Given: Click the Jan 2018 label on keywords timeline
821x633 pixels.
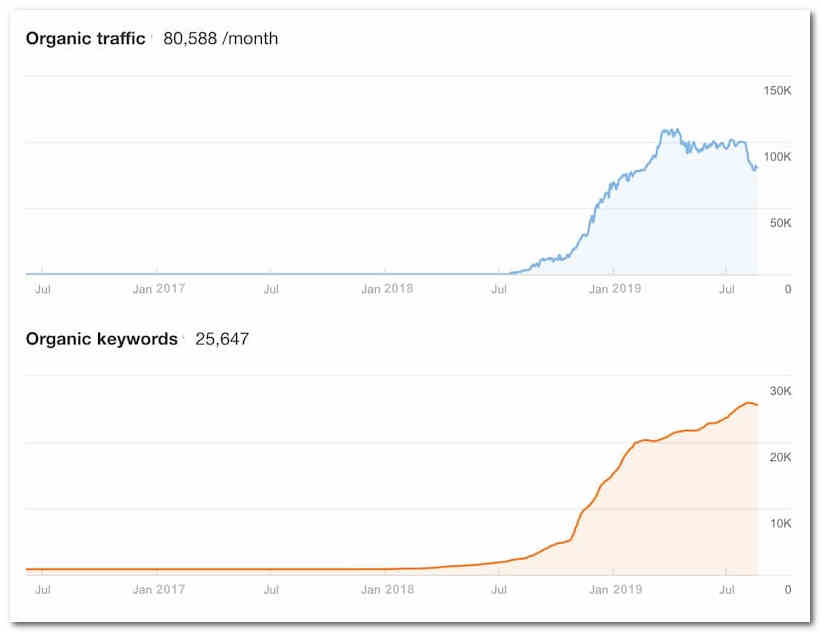Looking at the screenshot, I should coord(387,589).
